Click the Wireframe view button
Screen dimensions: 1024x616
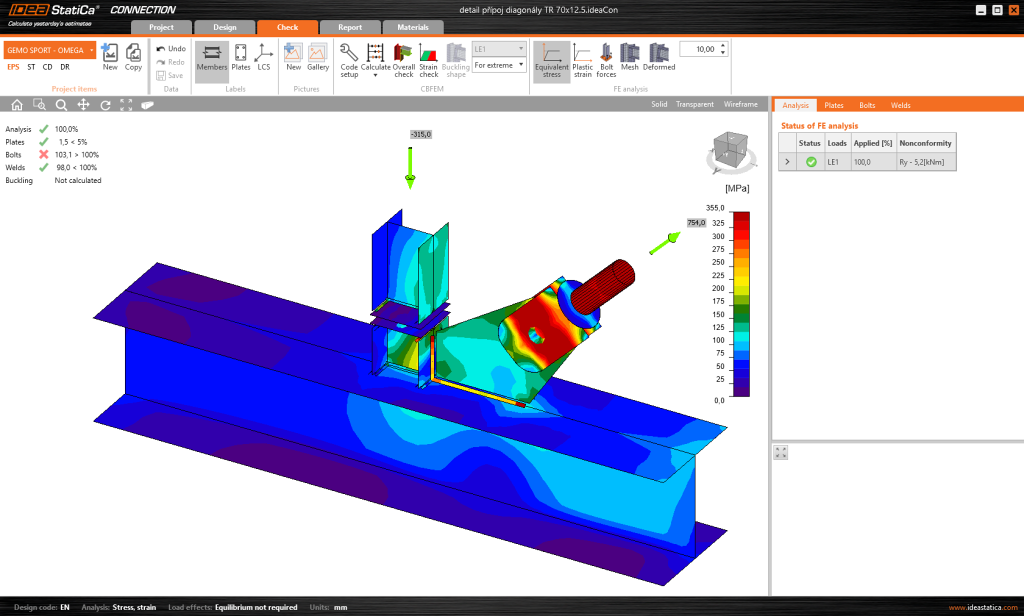741,104
